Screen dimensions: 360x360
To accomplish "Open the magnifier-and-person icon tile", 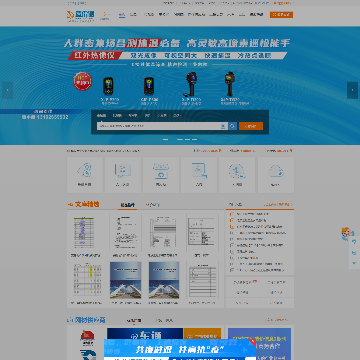I will (85, 175).
